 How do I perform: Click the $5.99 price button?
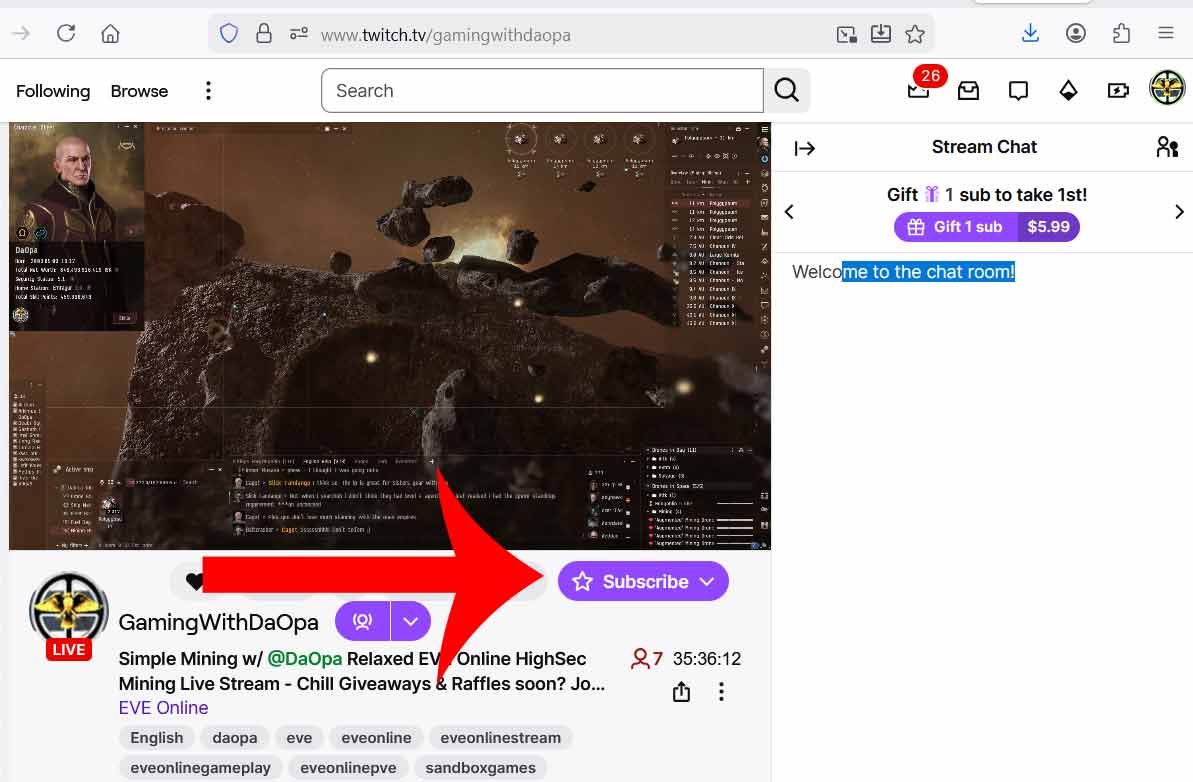[x=1048, y=227]
